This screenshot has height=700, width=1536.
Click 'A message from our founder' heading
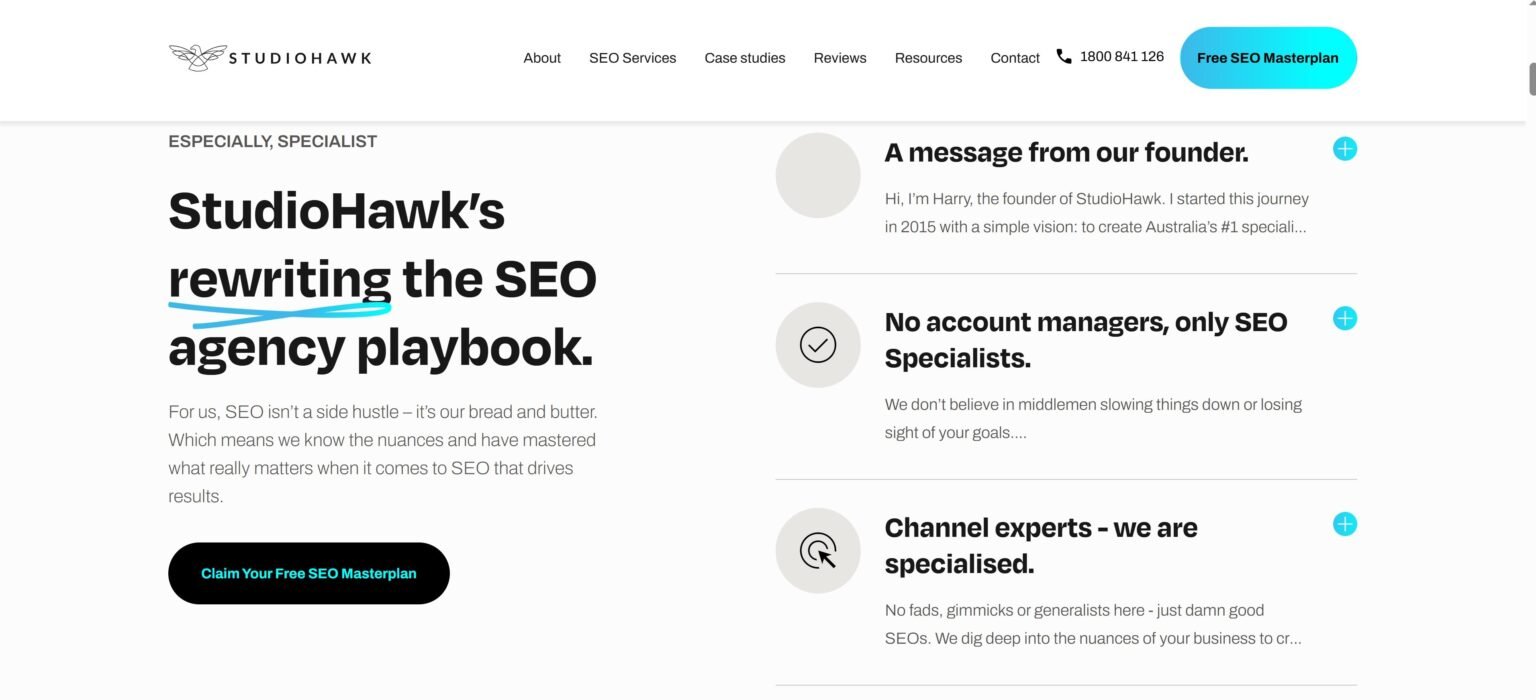1066,153
